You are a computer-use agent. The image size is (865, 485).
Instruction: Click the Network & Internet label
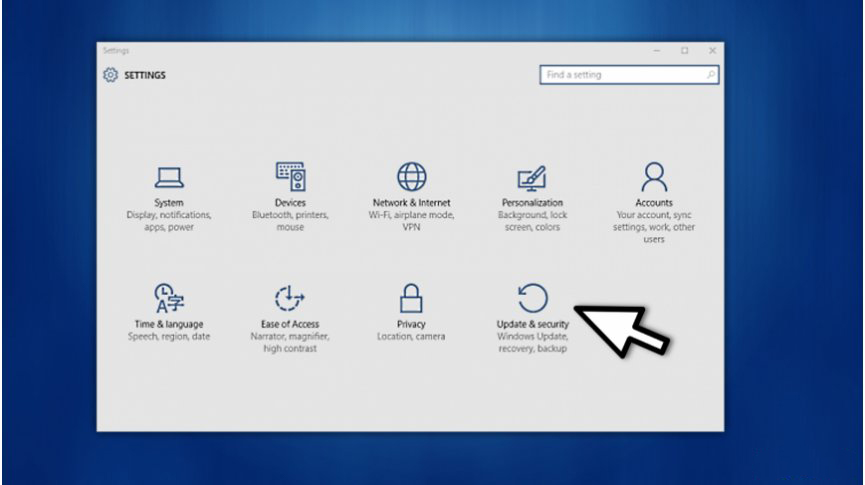(412, 202)
